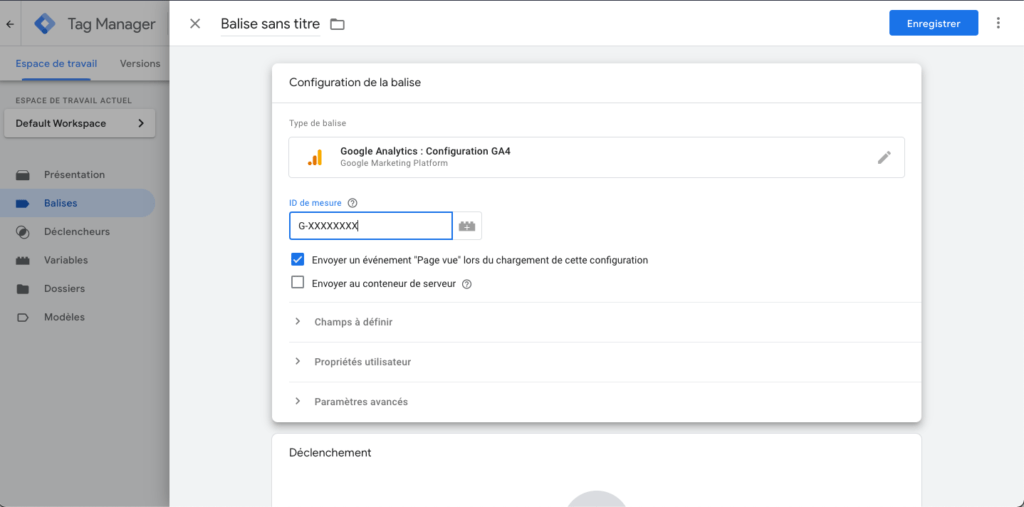Select Balises in the sidebar
1024x507 pixels.
click(x=78, y=203)
